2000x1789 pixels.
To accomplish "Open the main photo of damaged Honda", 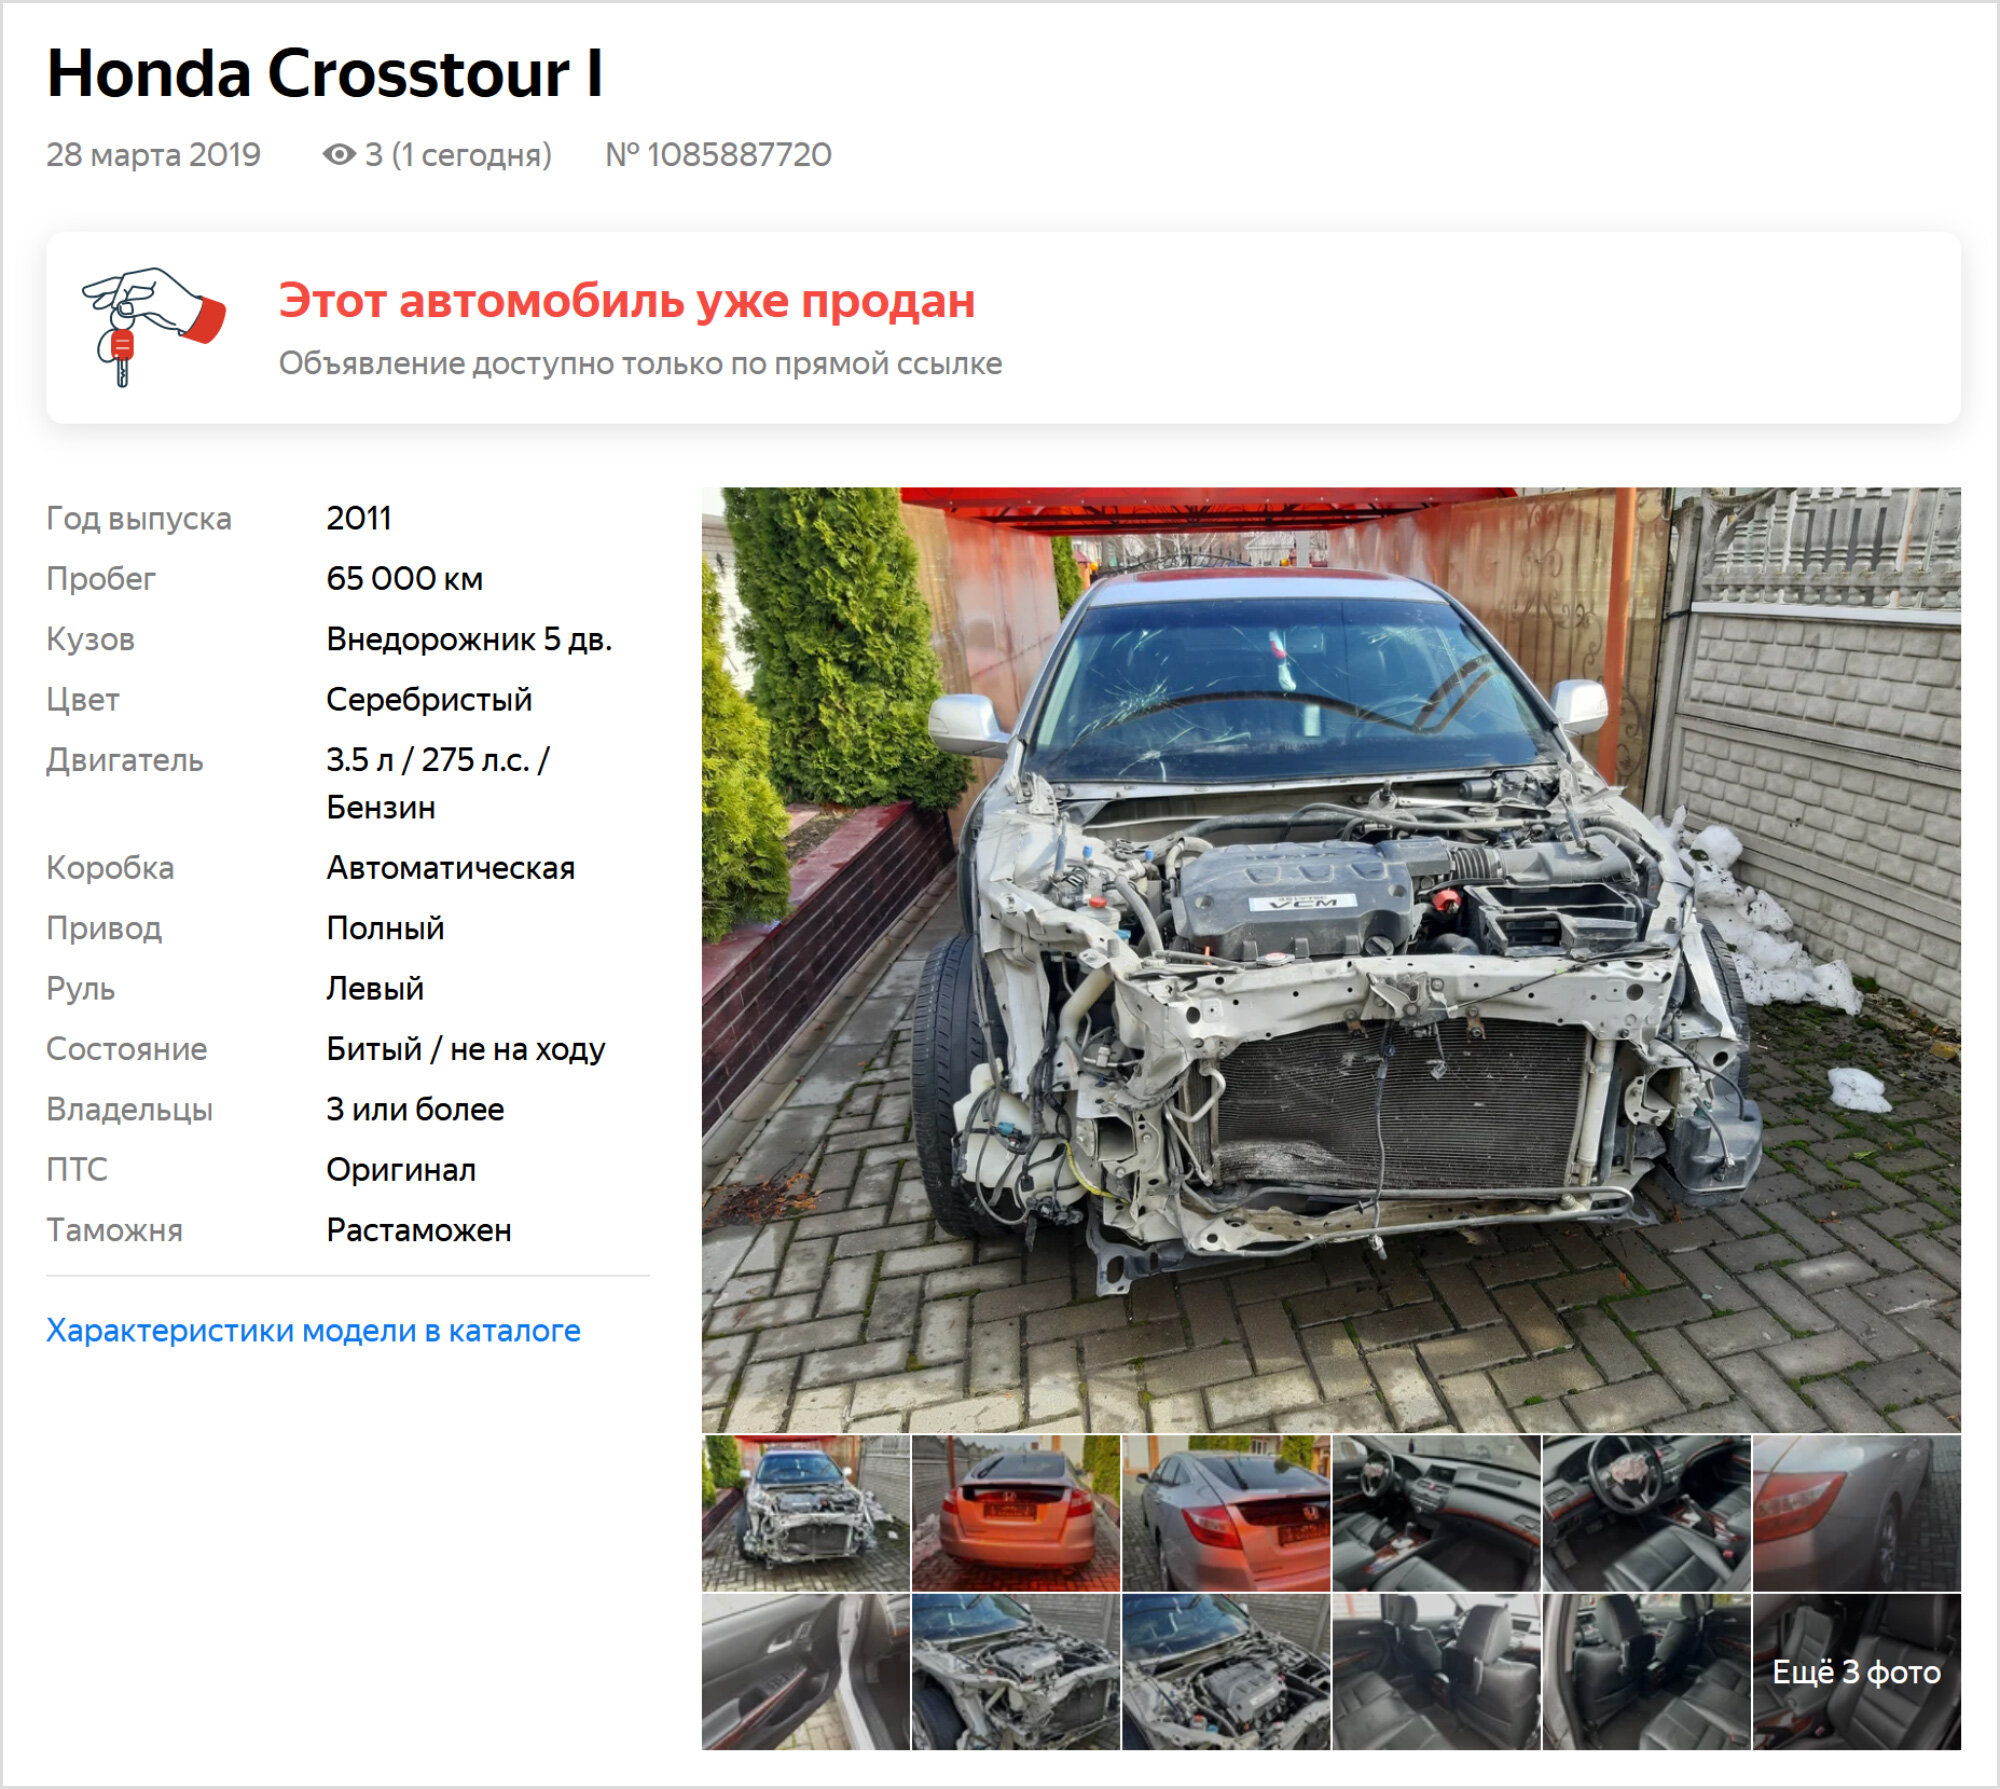I will (1330, 959).
